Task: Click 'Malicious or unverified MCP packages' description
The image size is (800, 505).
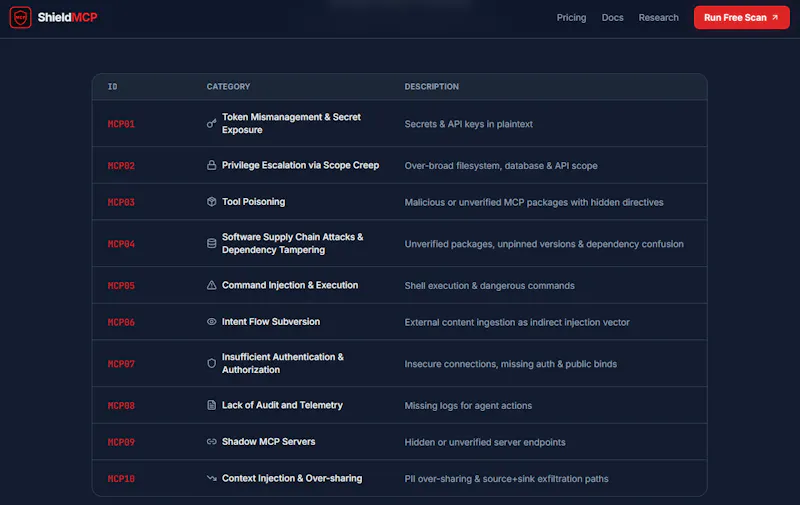Action: click(534, 203)
